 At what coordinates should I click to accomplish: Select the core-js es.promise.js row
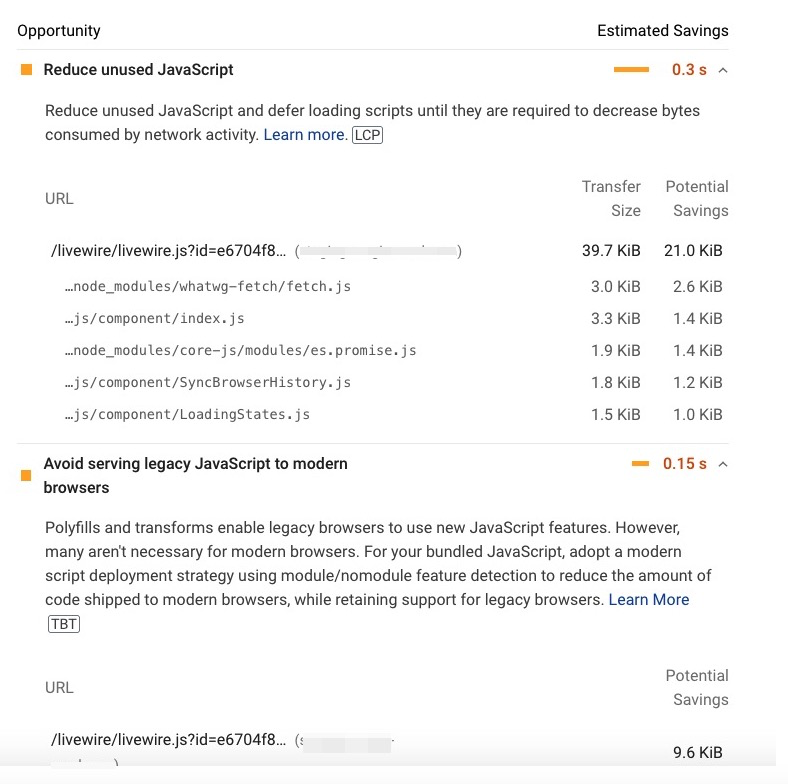(x=393, y=351)
